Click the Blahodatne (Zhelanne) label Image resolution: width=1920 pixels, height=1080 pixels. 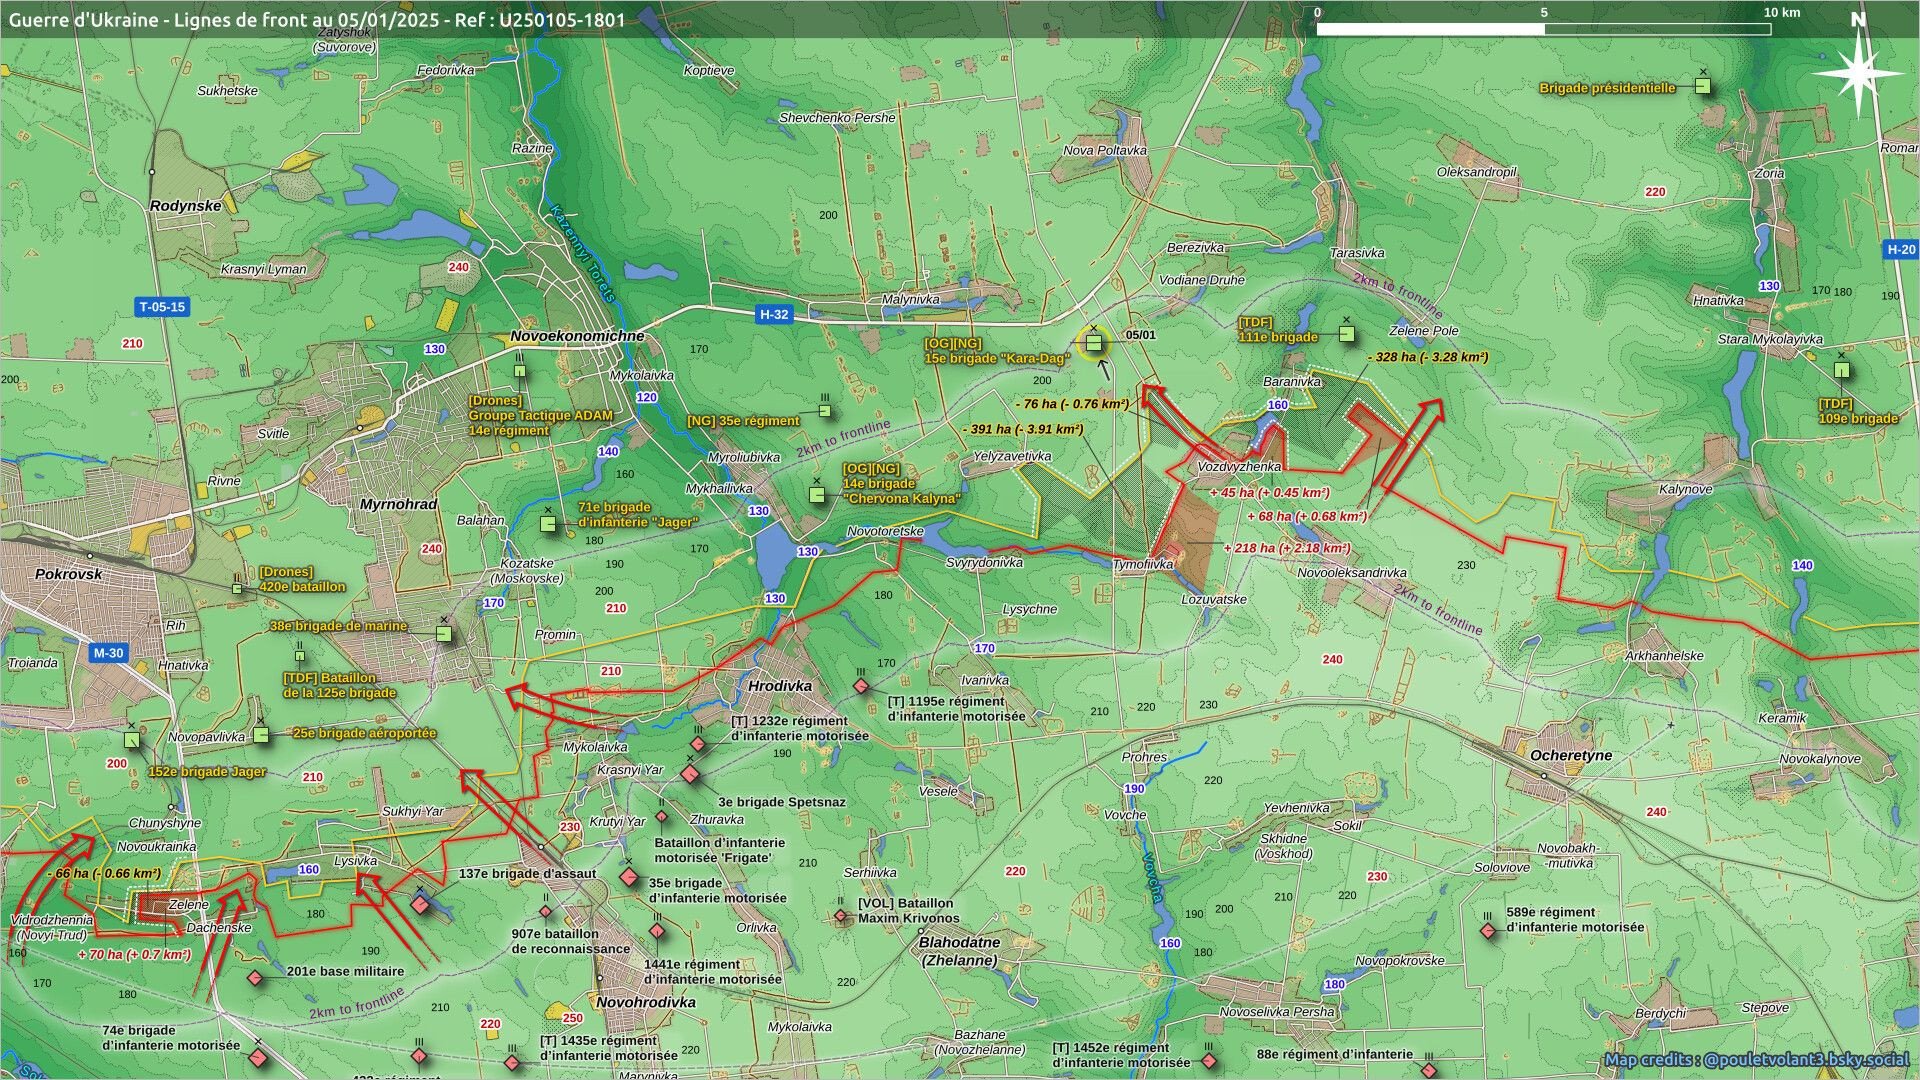point(959,951)
